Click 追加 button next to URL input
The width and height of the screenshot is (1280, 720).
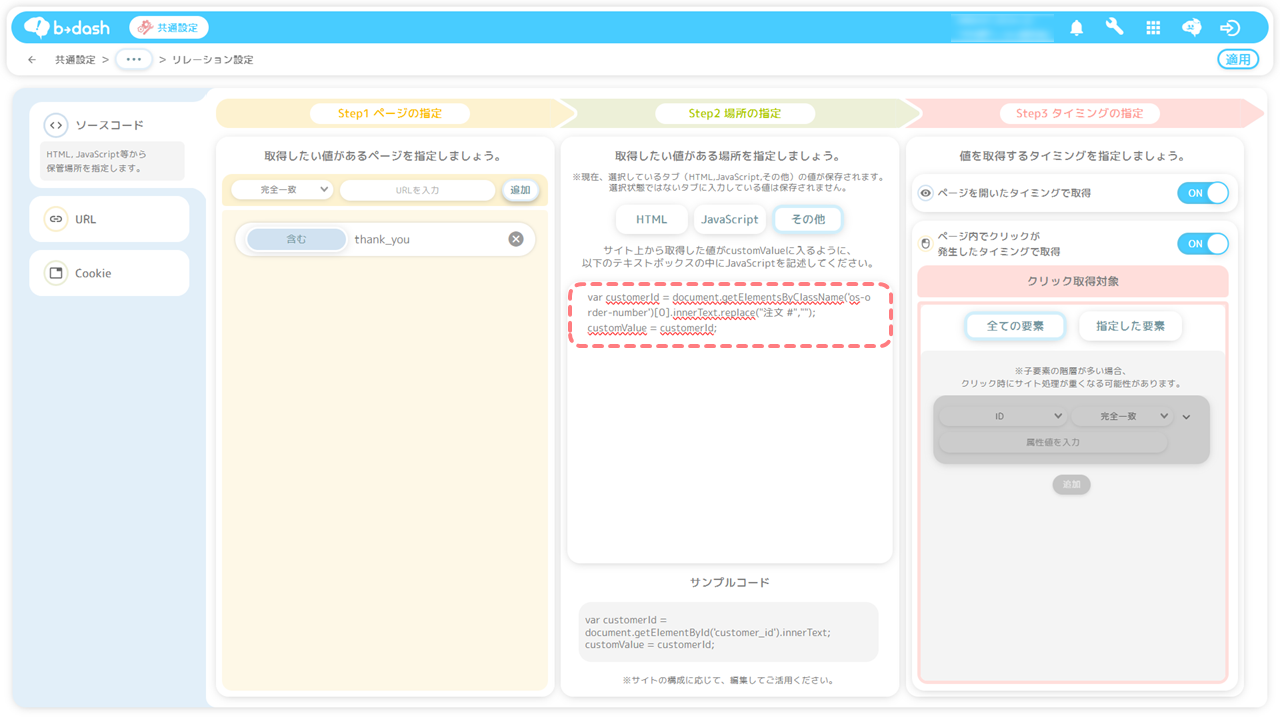(x=520, y=190)
